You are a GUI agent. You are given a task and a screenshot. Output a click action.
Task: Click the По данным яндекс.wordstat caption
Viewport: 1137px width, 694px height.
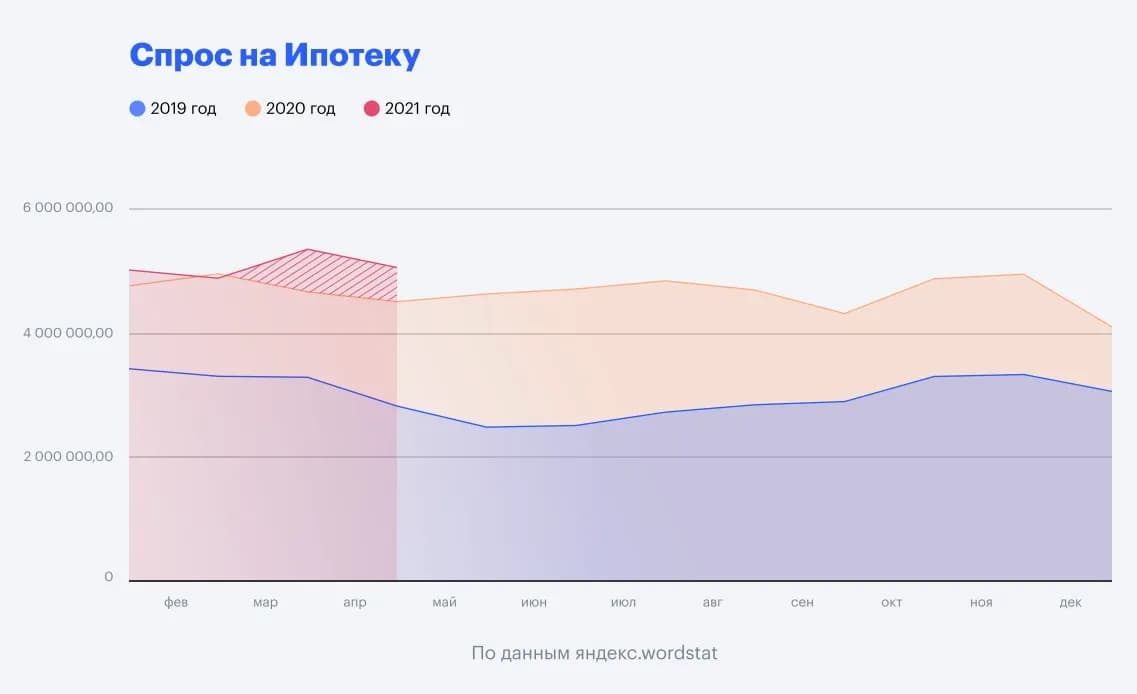[595, 653]
